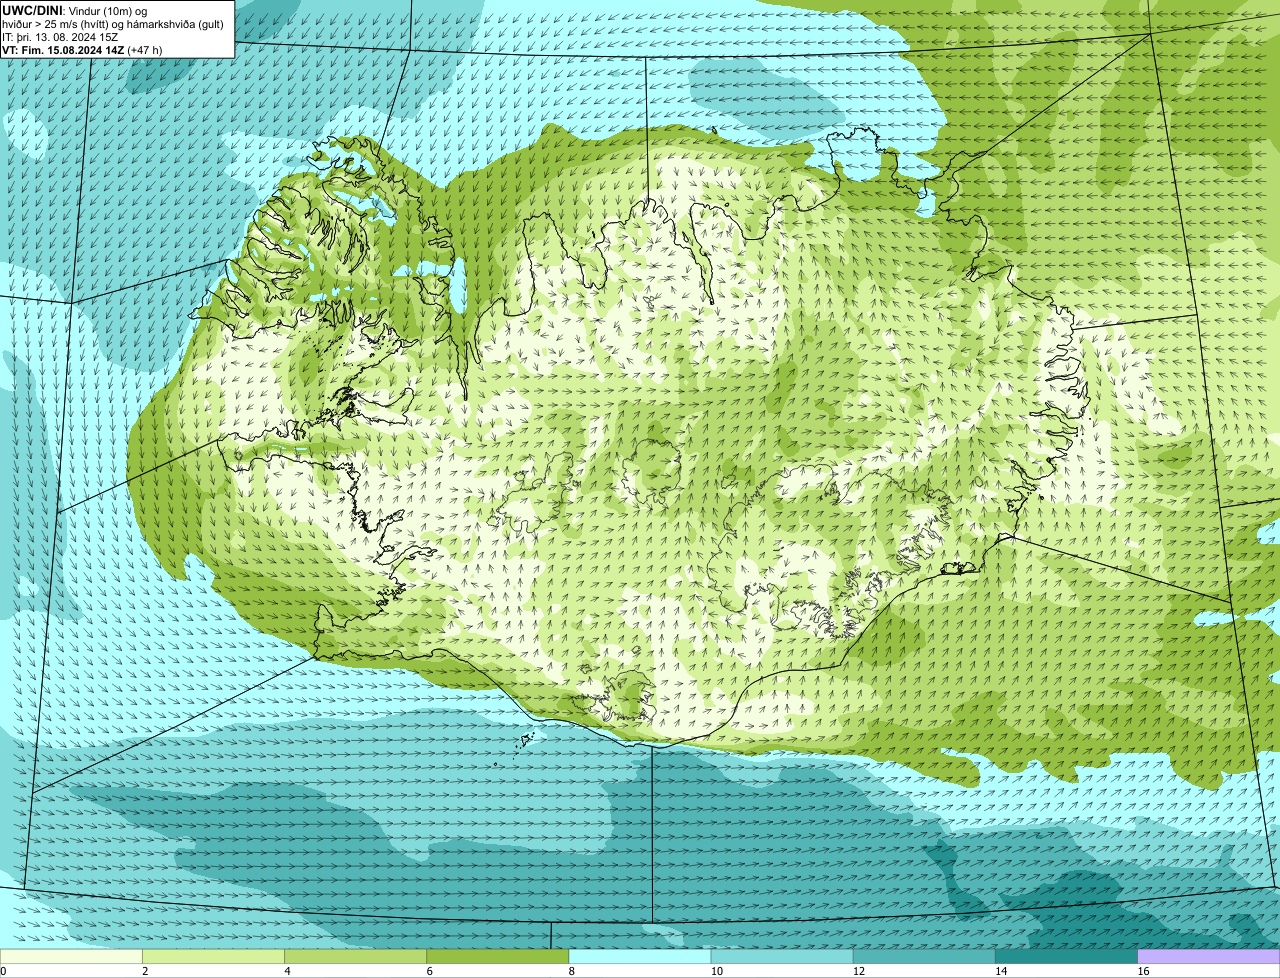Select the legend scale label '8'
Viewport: 1280px width, 978px height.
click(572, 971)
